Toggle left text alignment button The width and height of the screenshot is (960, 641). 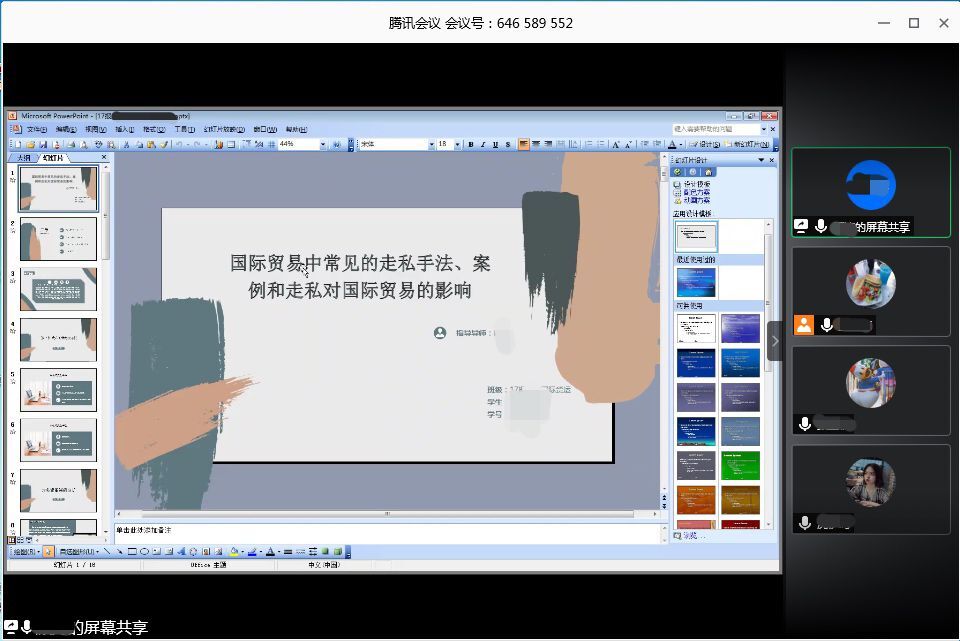pos(523,144)
